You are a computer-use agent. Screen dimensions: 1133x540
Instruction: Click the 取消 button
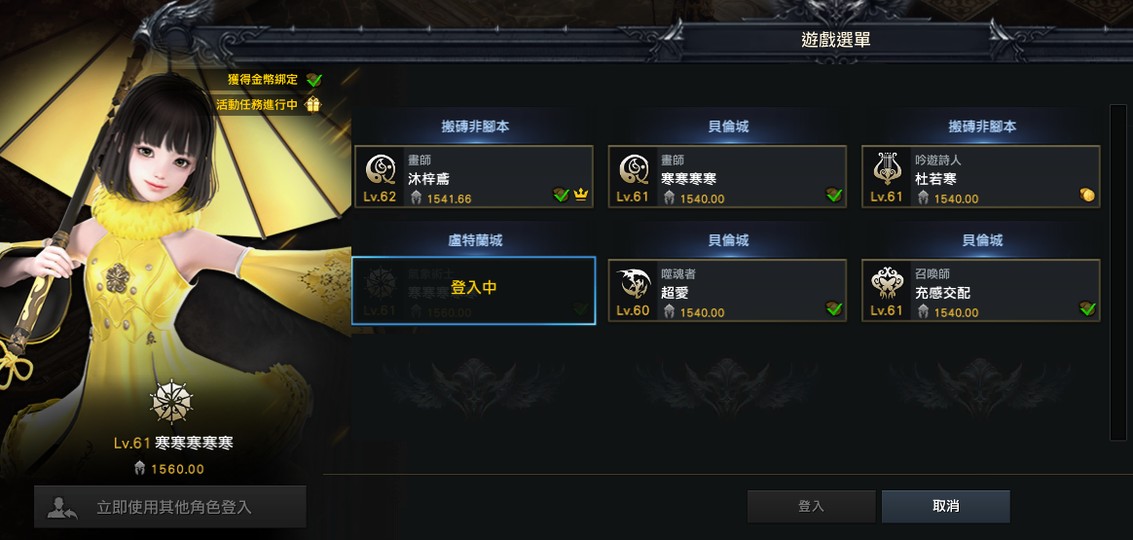pyautogui.click(x=946, y=507)
